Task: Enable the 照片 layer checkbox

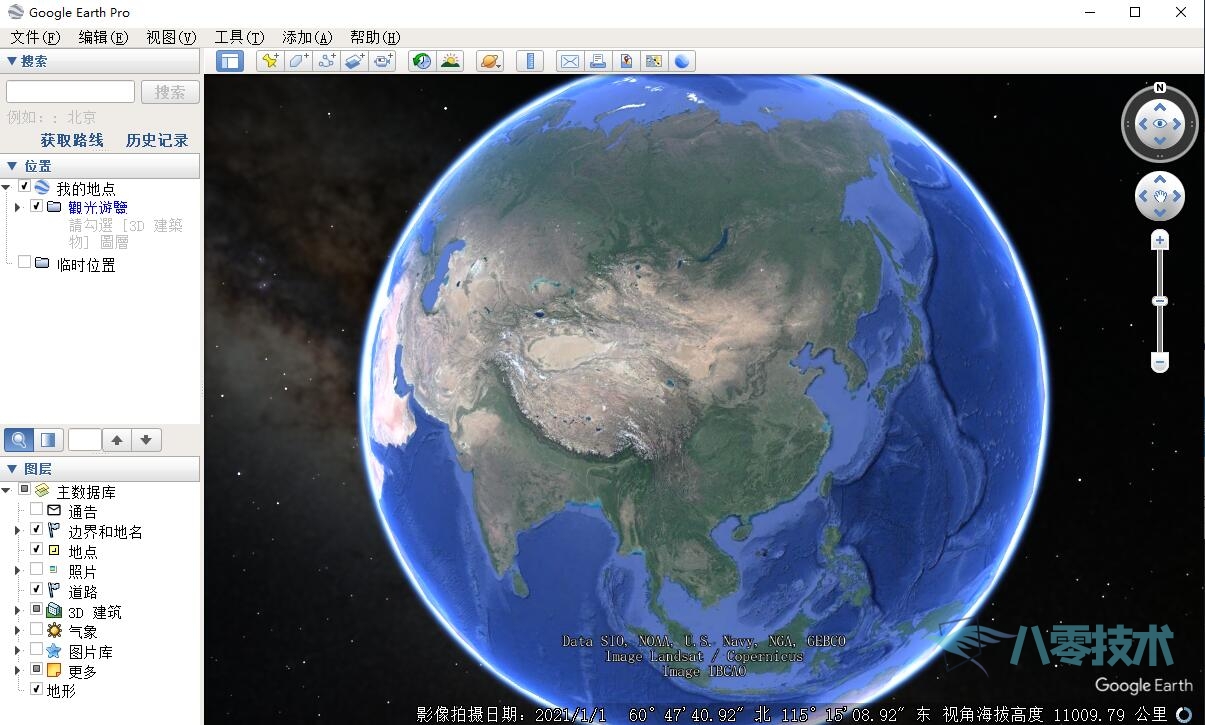Action: point(37,570)
